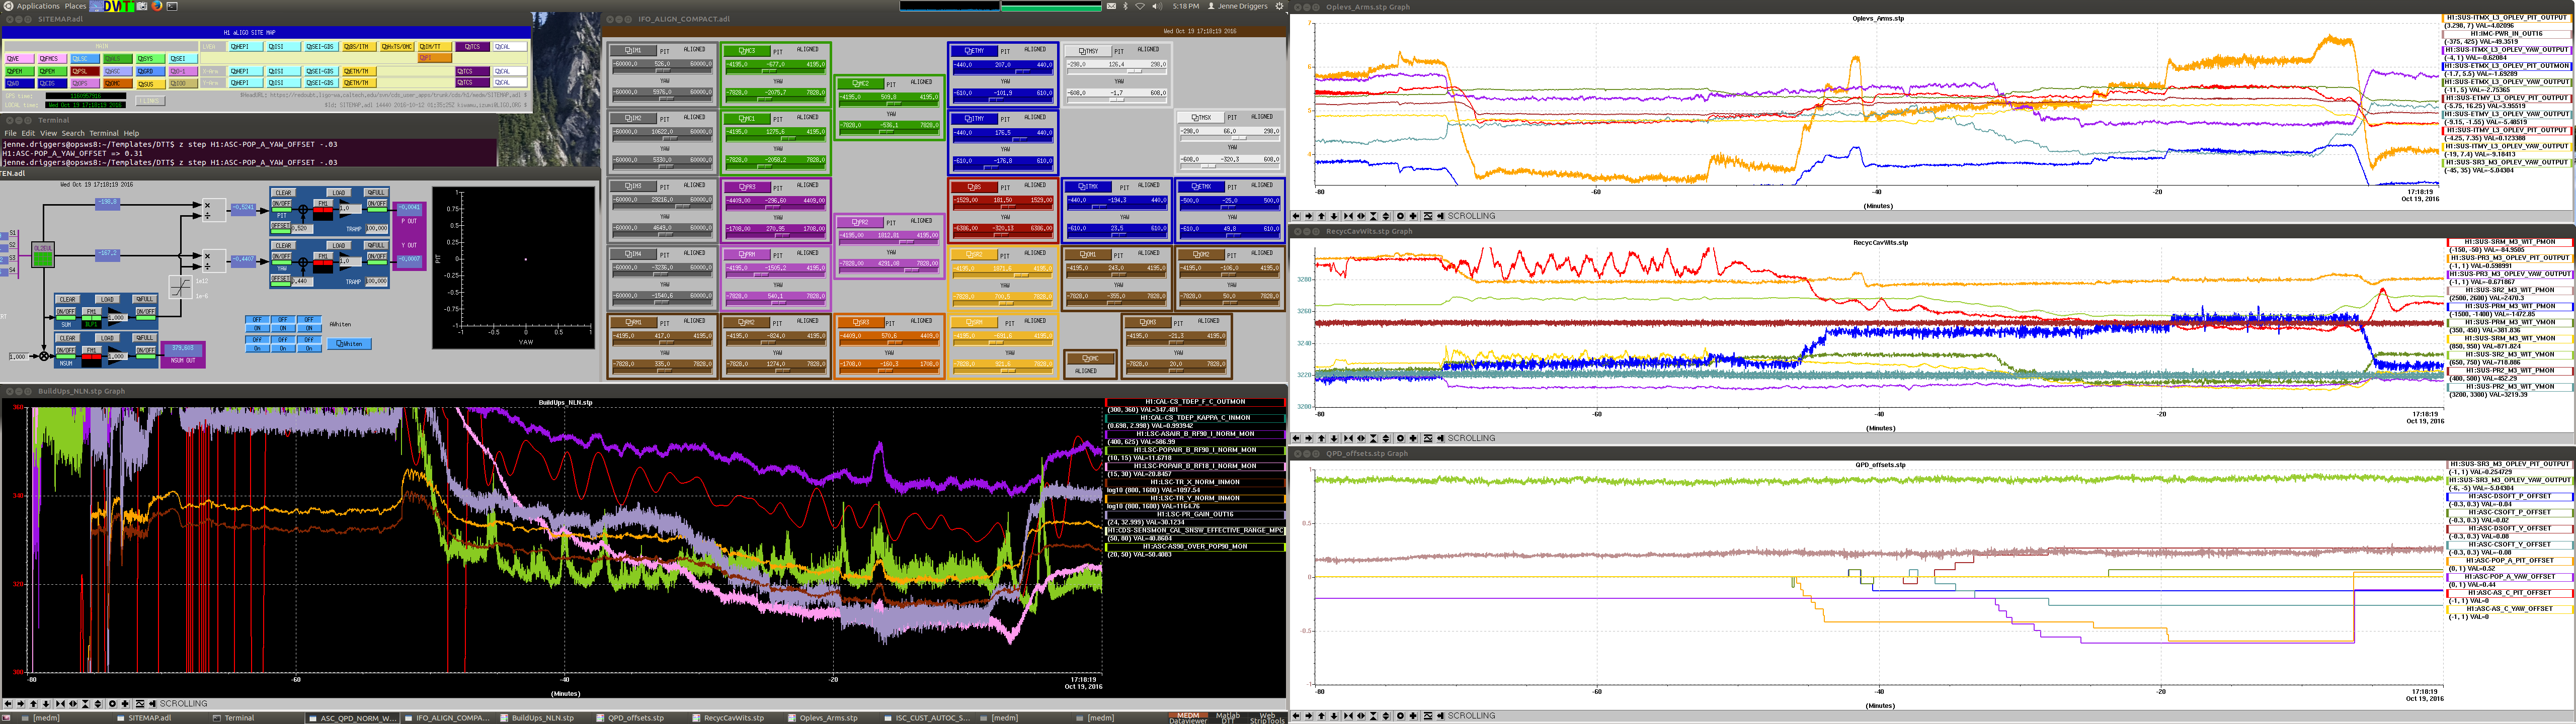Open OMC related display in alignment window

click(1090, 359)
